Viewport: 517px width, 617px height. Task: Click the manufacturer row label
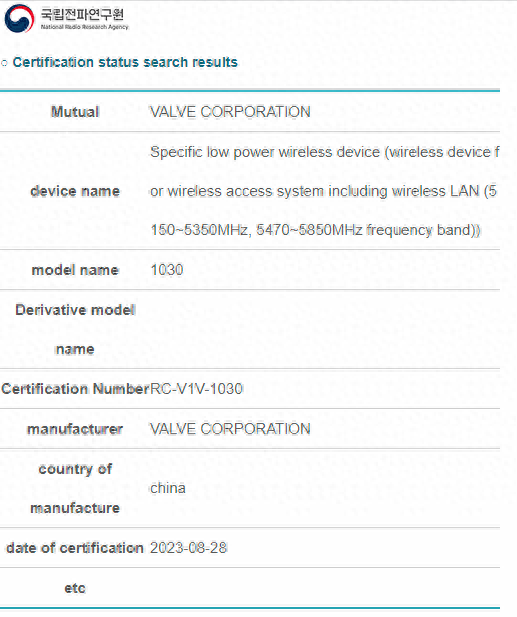click(75, 429)
